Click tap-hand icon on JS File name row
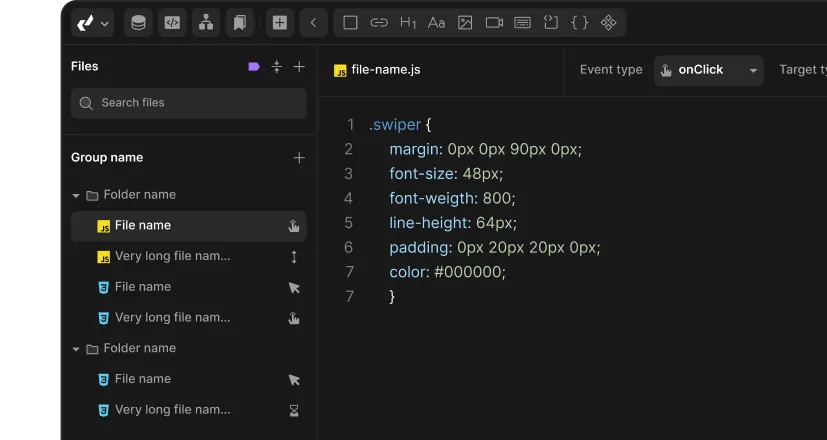This screenshot has width=827, height=440. click(x=294, y=226)
